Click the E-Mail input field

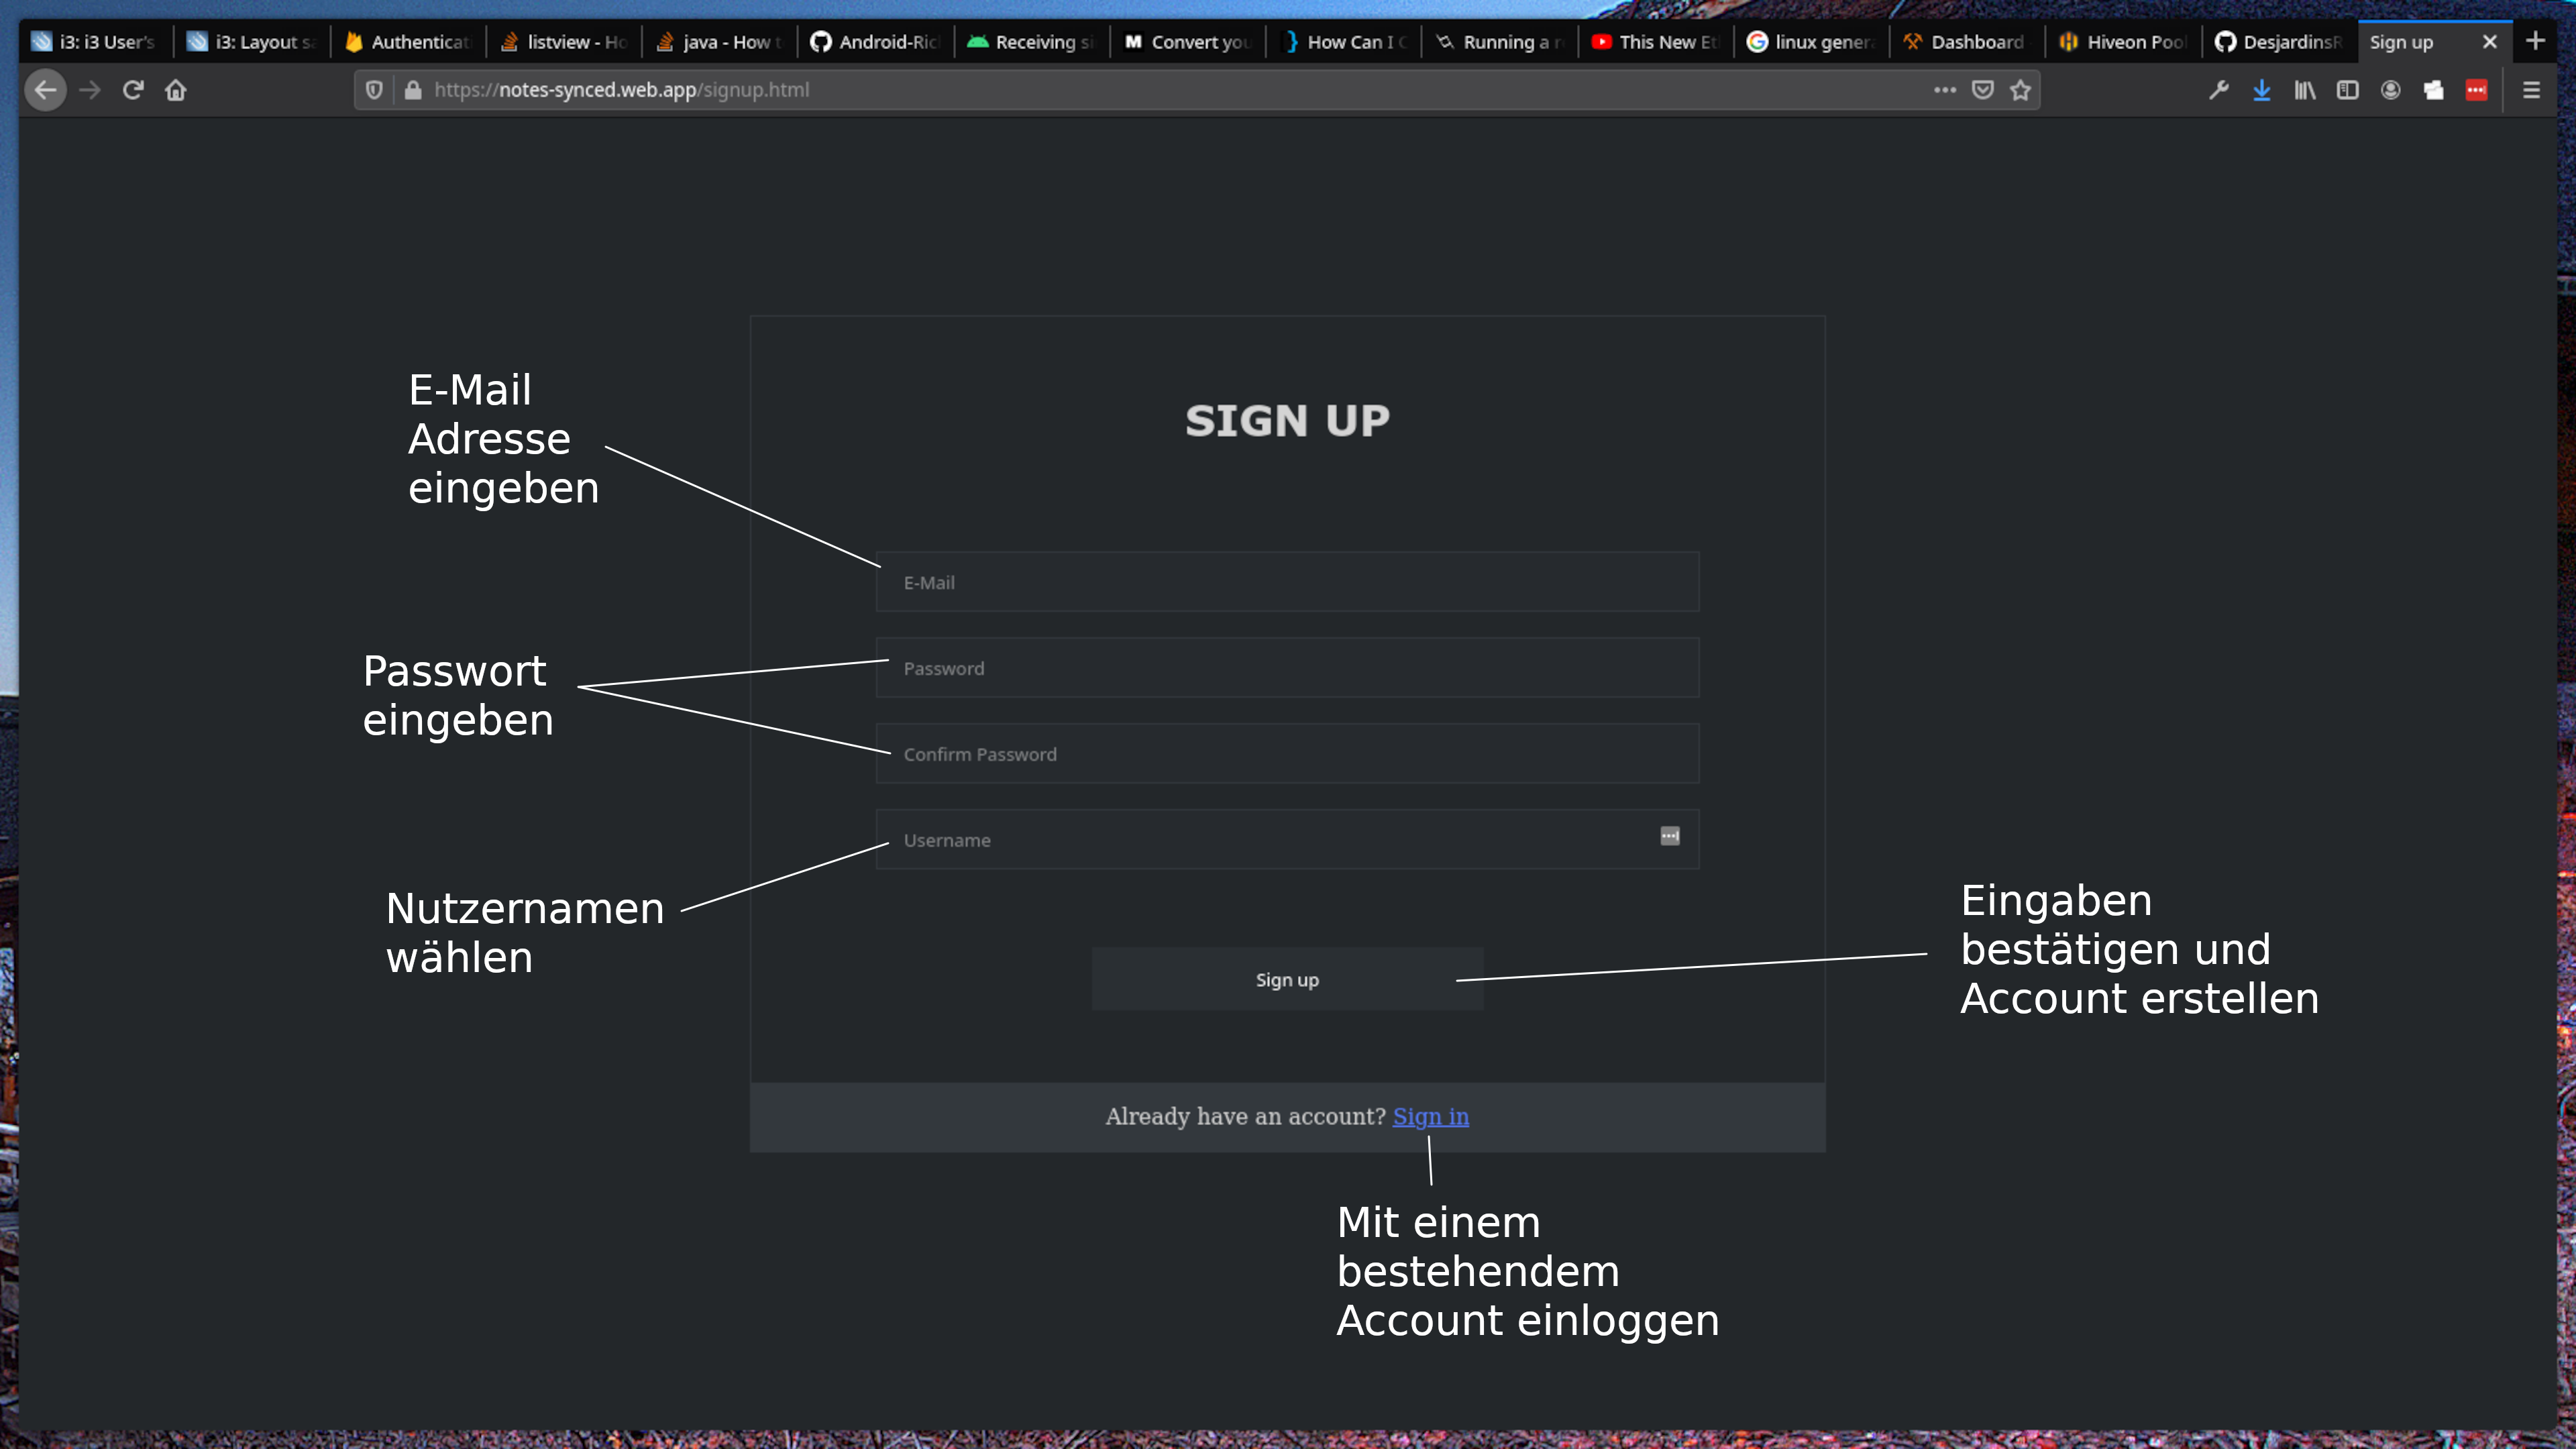pos(1287,582)
